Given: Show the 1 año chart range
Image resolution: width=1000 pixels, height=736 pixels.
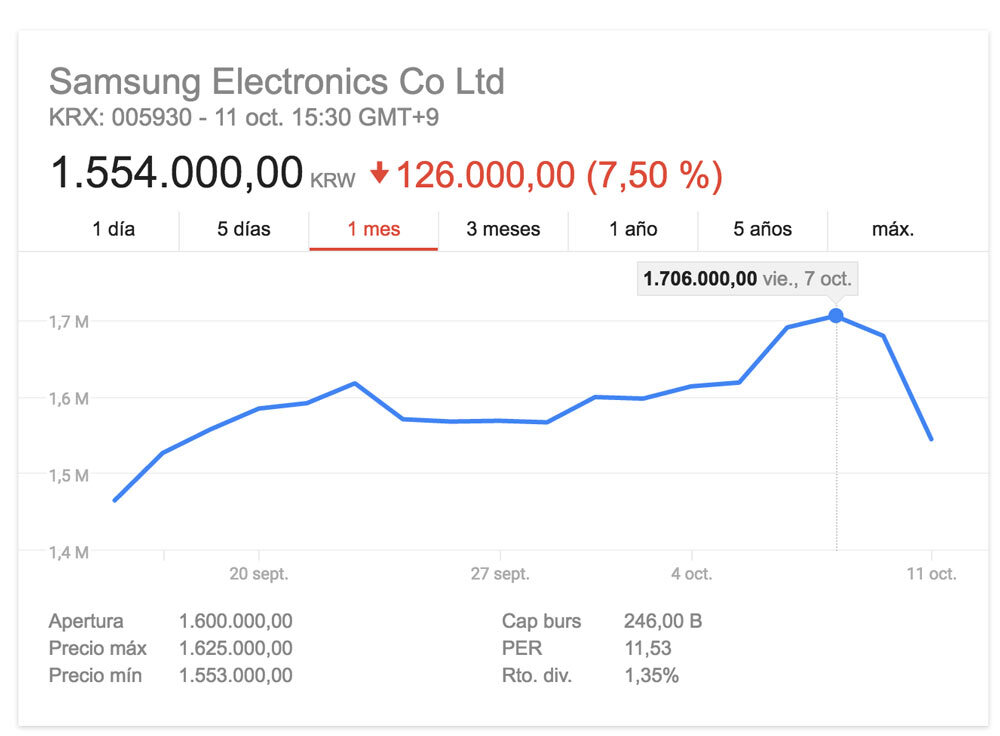Looking at the screenshot, I should pos(633,229).
